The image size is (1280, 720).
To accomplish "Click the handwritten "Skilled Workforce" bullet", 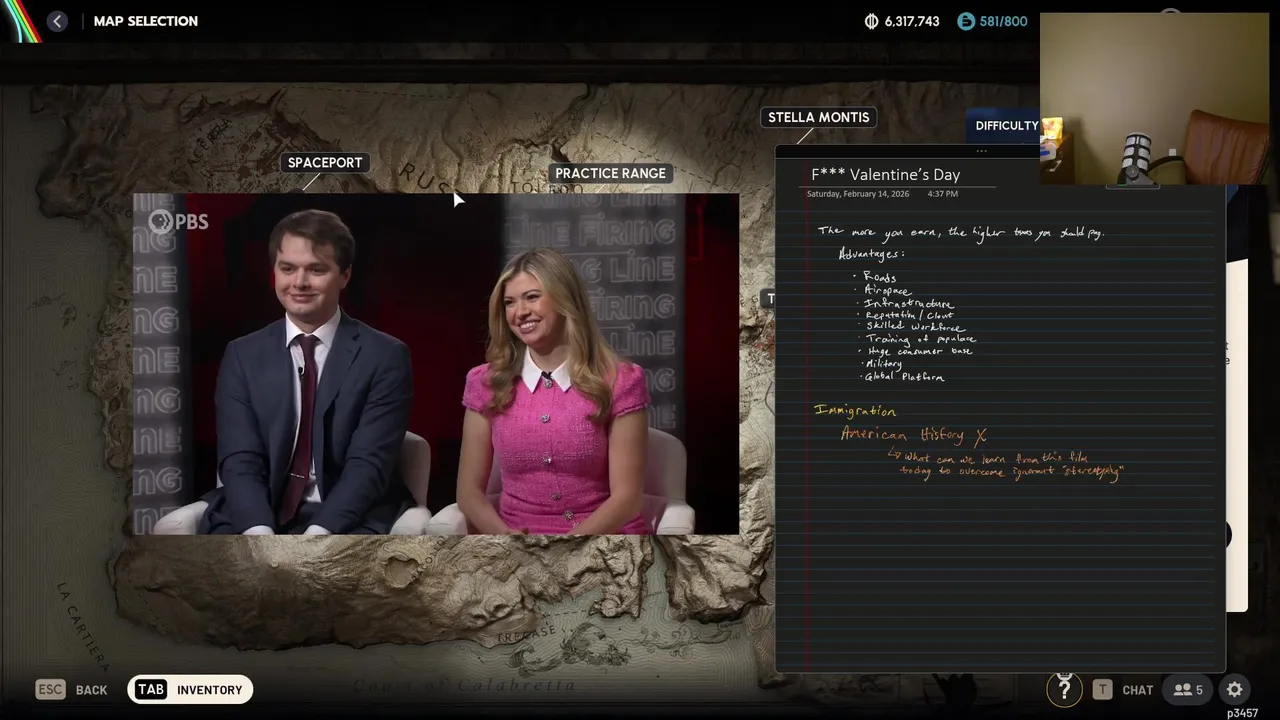I will coord(914,327).
